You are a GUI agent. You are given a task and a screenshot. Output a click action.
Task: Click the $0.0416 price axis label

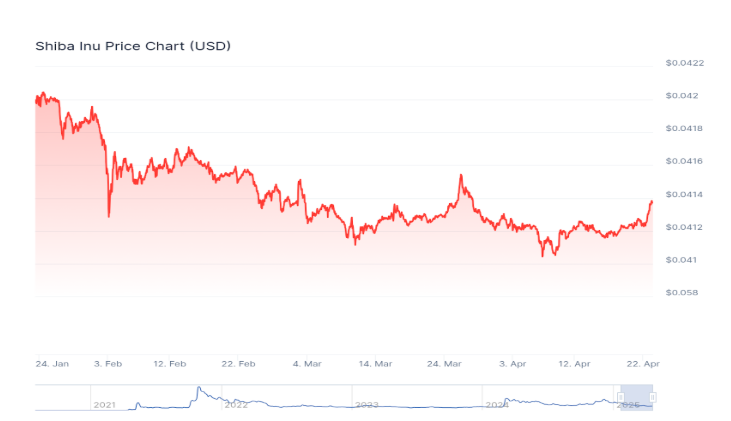[x=685, y=161]
